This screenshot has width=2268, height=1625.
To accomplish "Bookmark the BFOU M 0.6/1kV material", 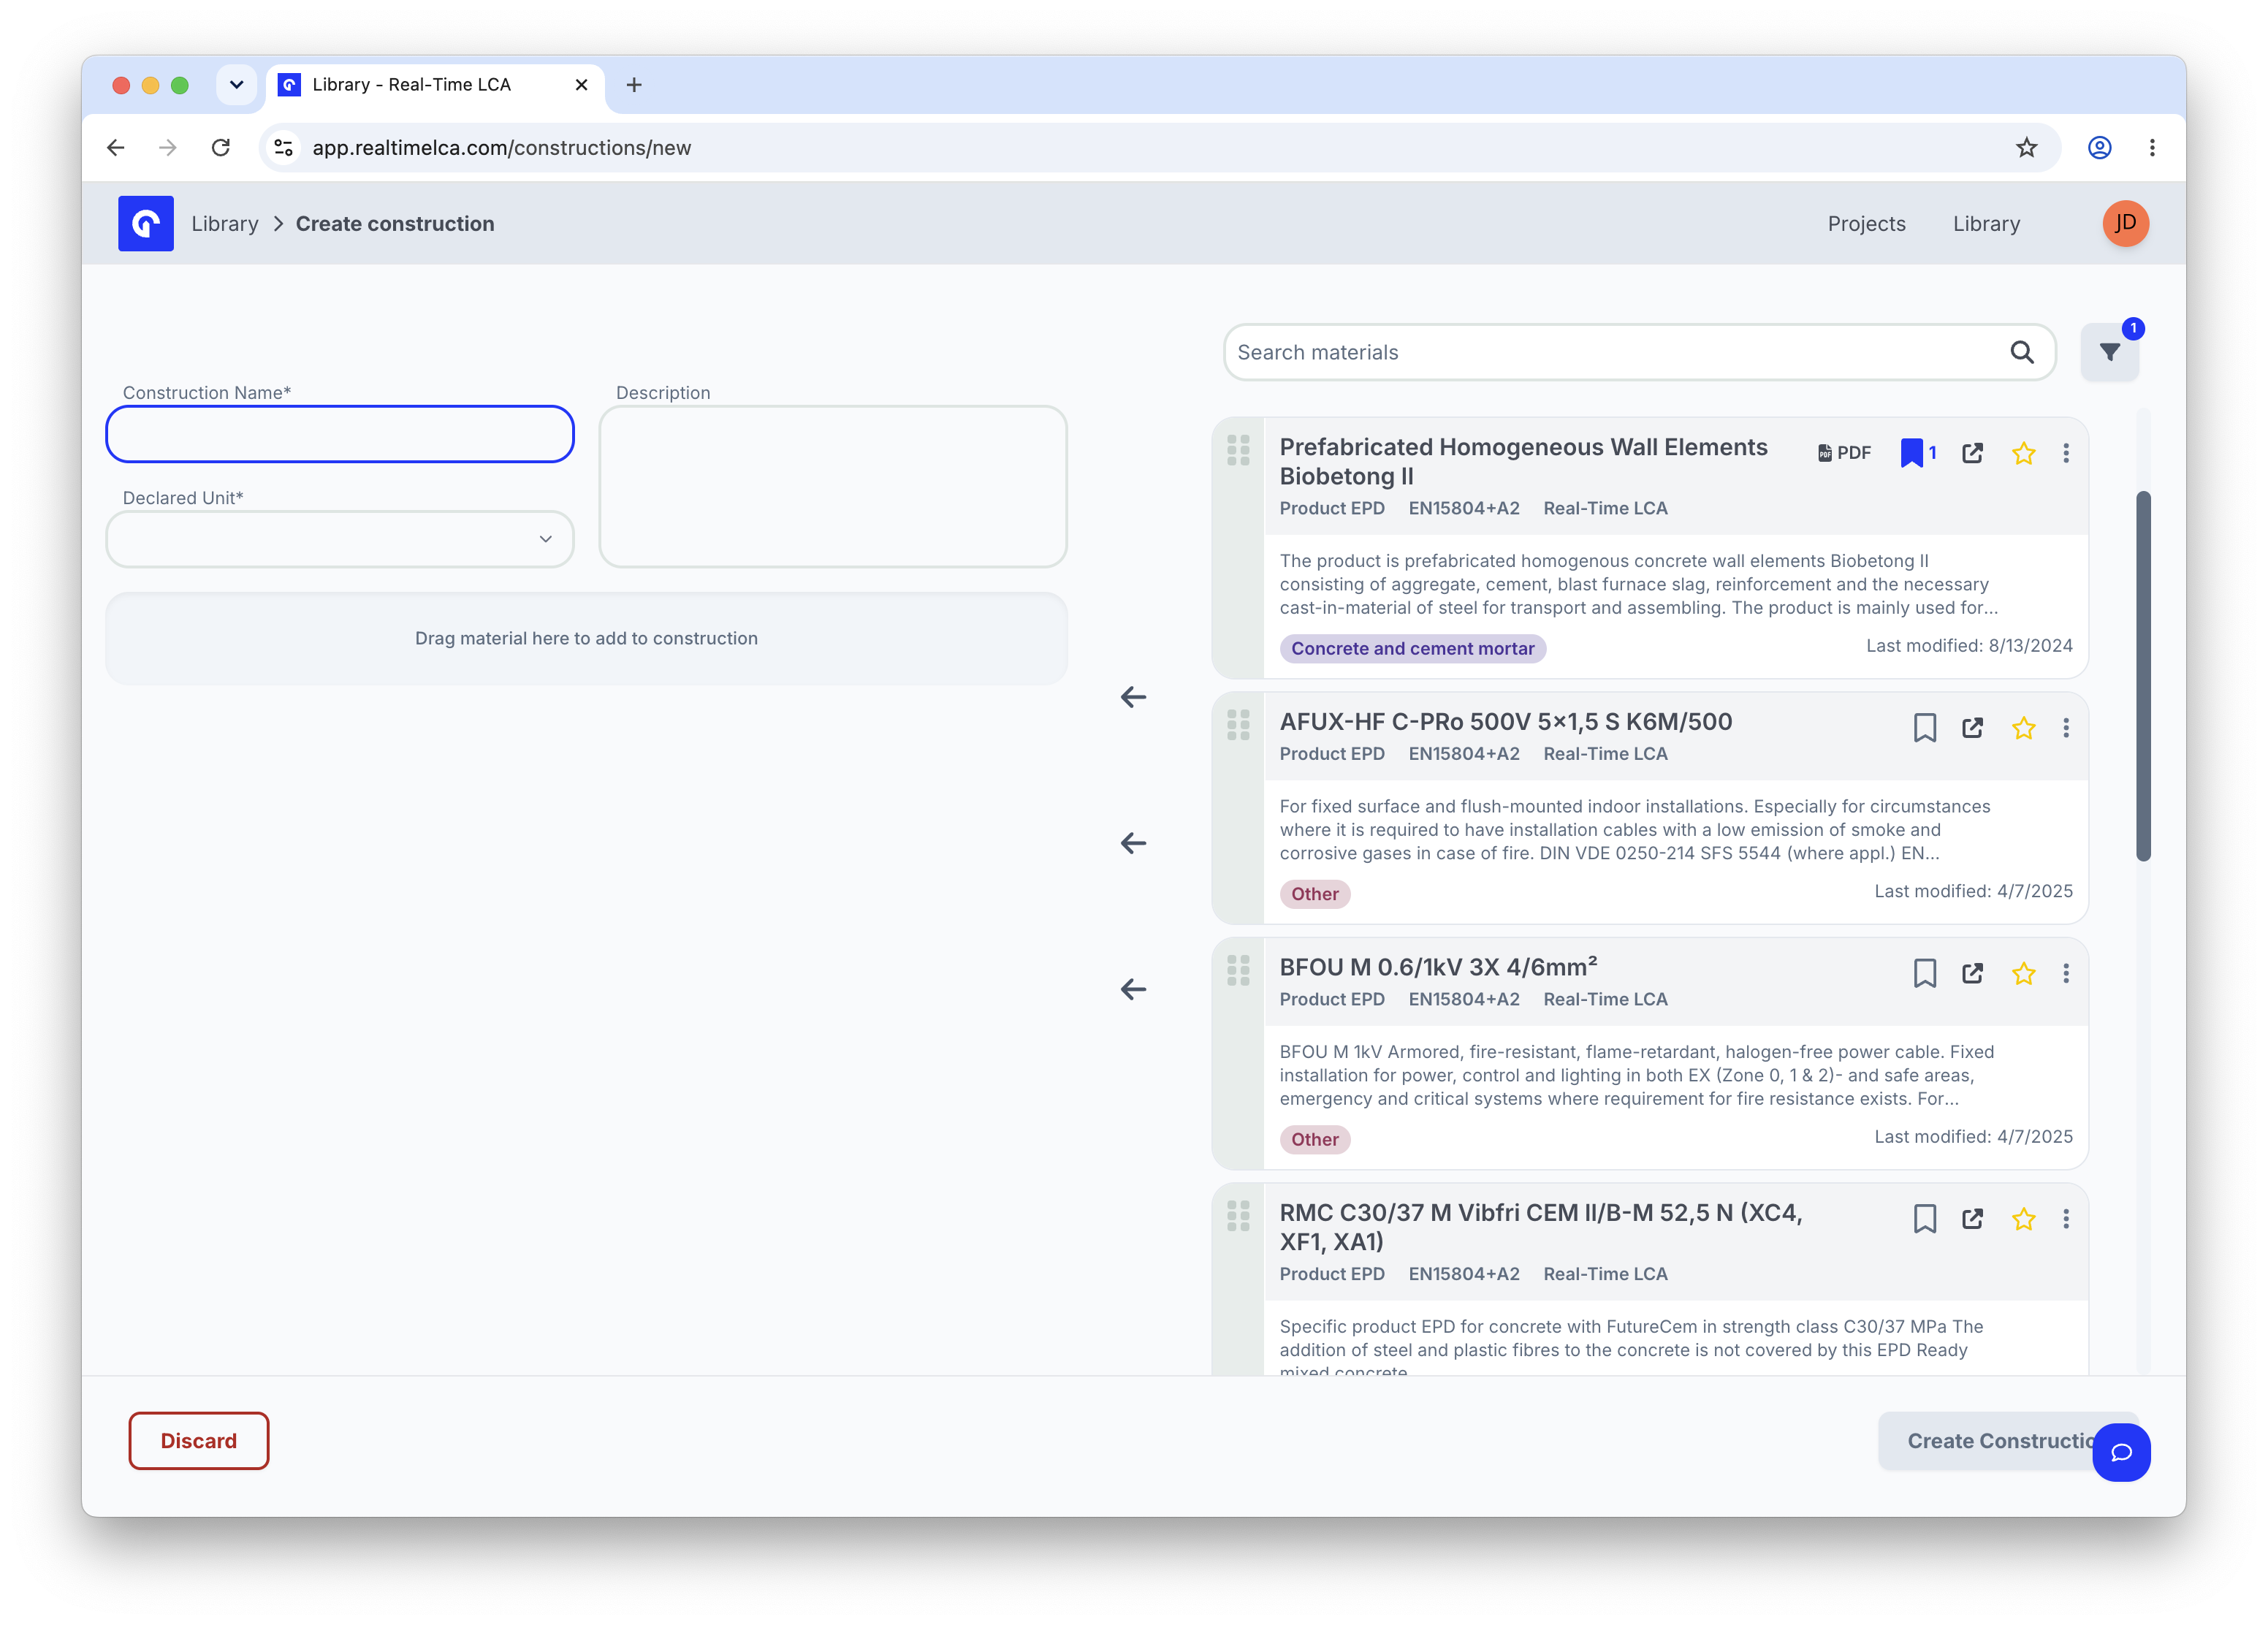I will pyautogui.click(x=1924, y=973).
